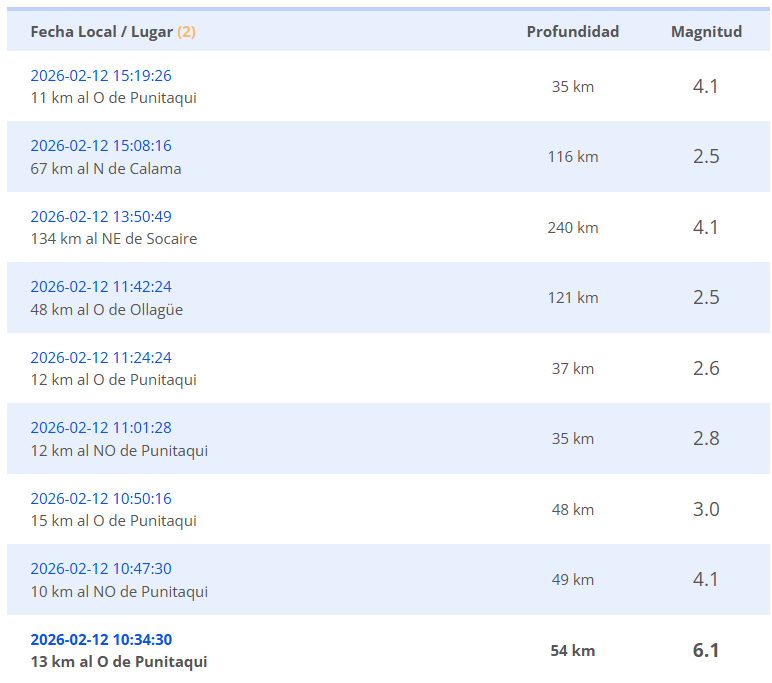Click the 240 km depth cell
The height and width of the screenshot is (683, 772).
click(x=573, y=228)
